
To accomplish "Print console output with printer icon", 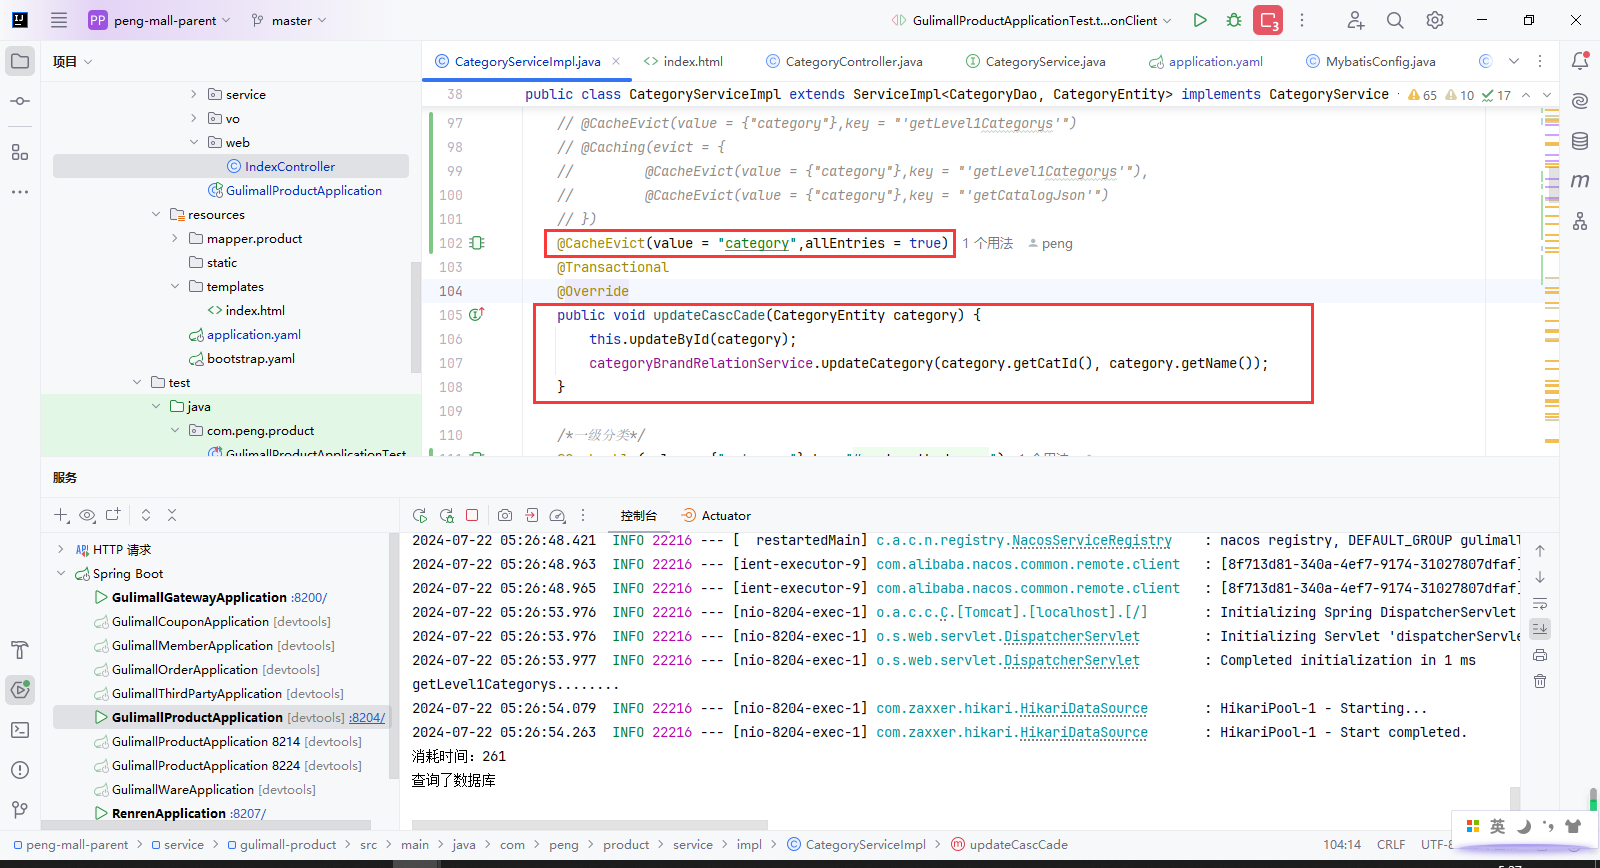I will click(x=1540, y=655).
